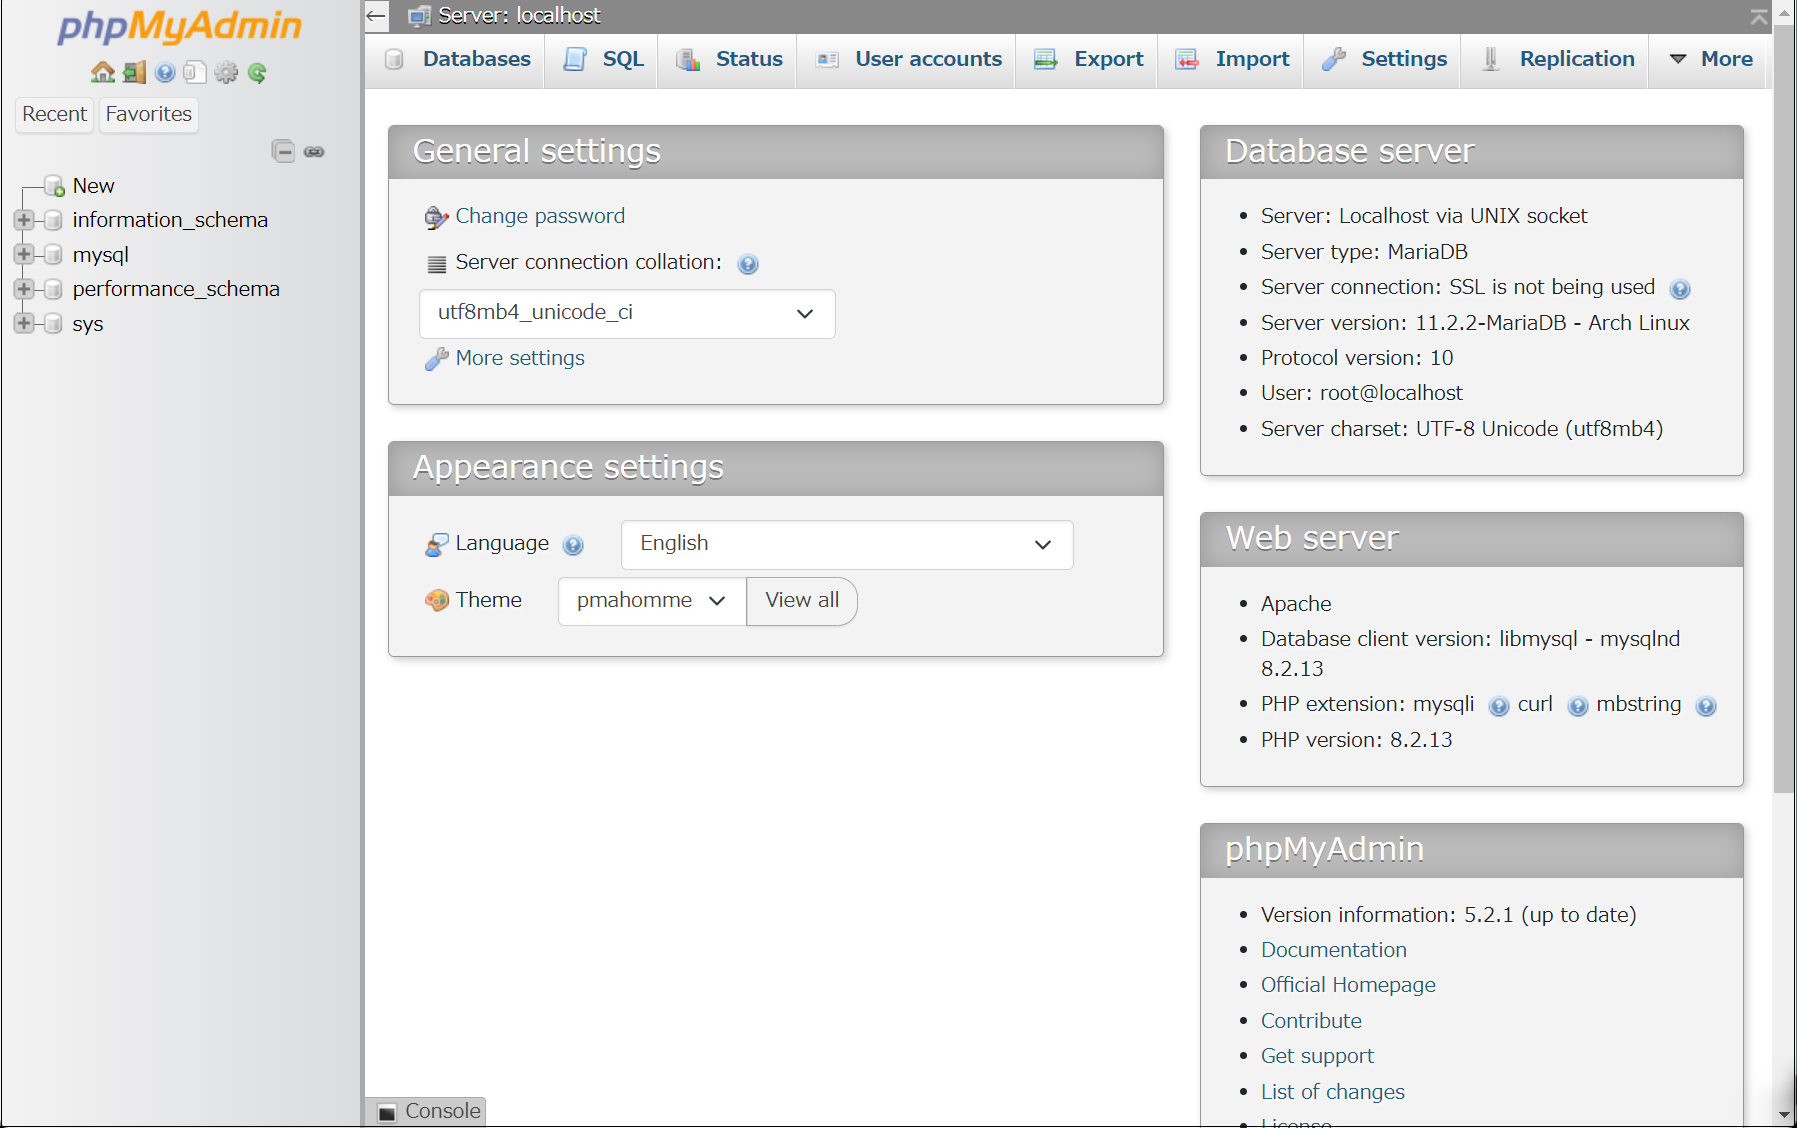Image resolution: width=1797 pixels, height=1128 pixels.
Task: Click scrollbar down arrow at bottom right
Action: [x=1785, y=1114]
